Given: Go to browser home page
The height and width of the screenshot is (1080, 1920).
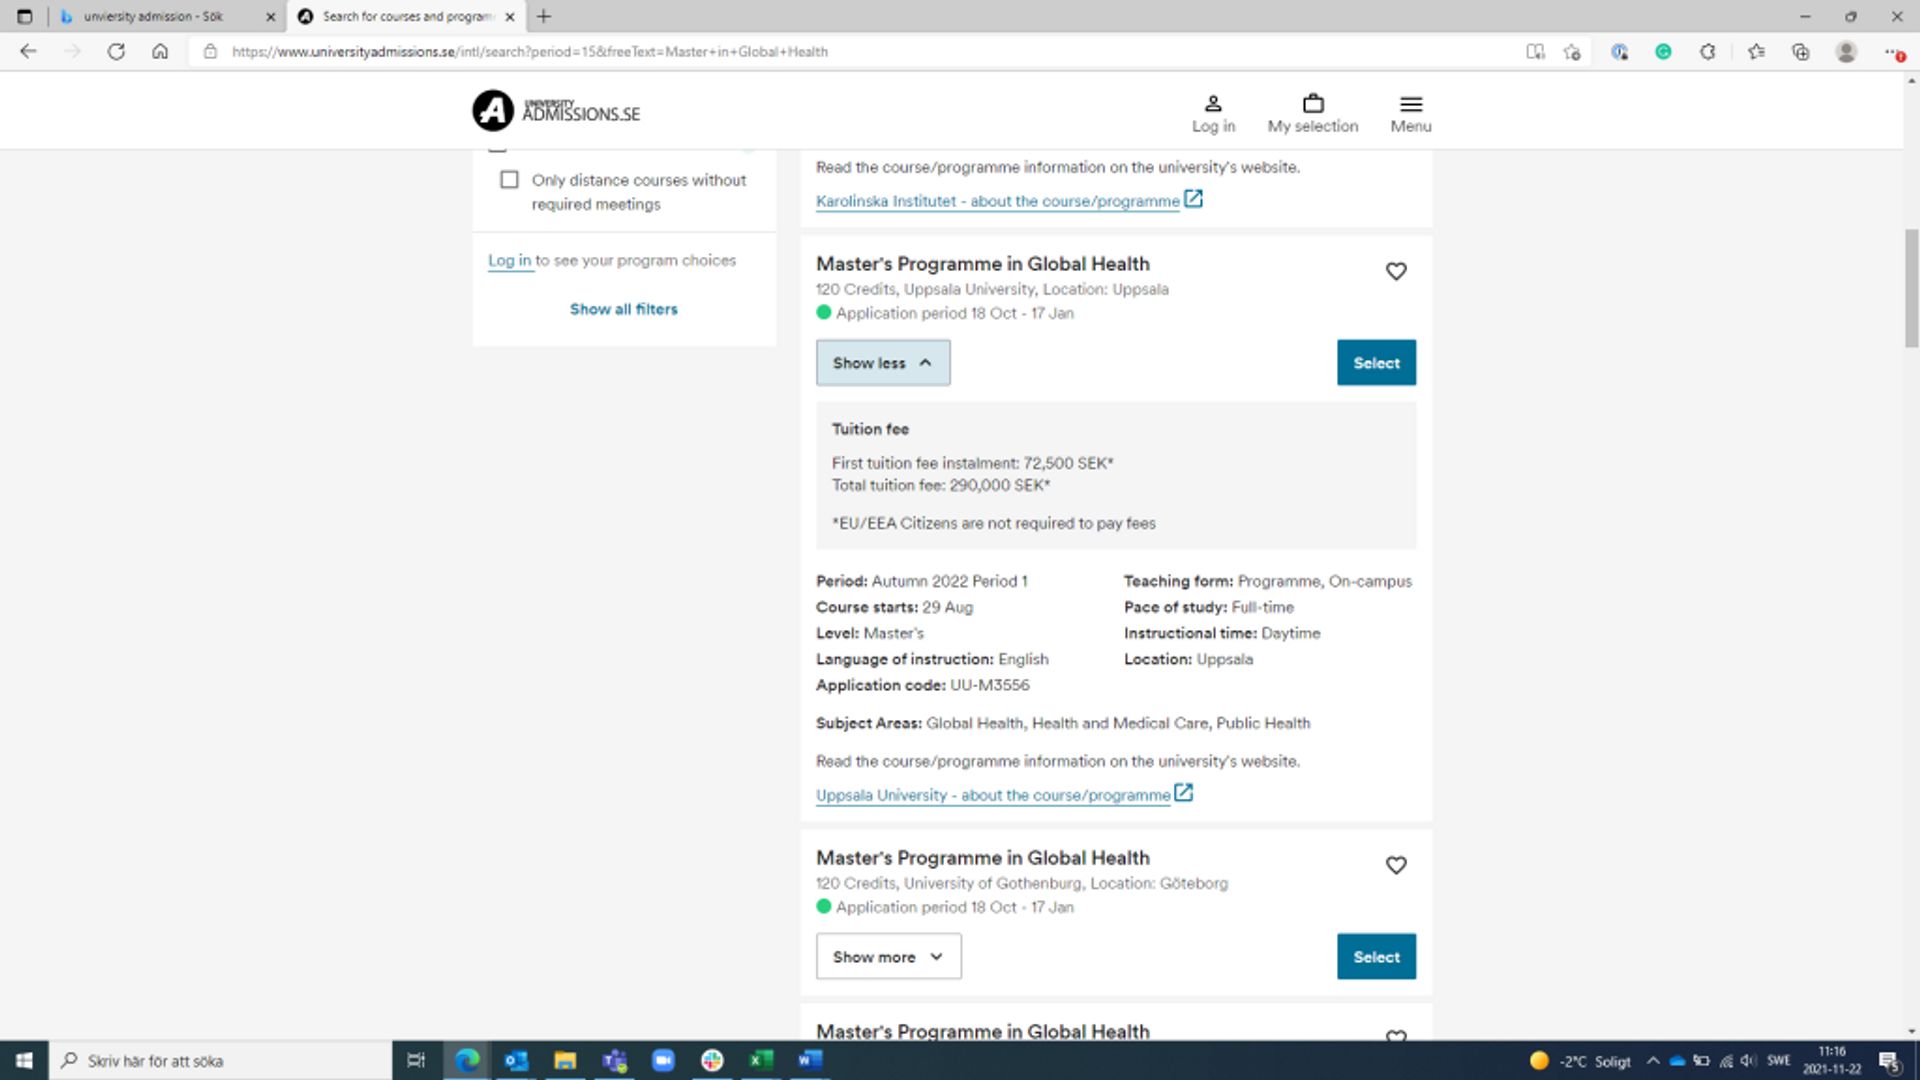Looking at the screenshot, I should coord(160,52).
